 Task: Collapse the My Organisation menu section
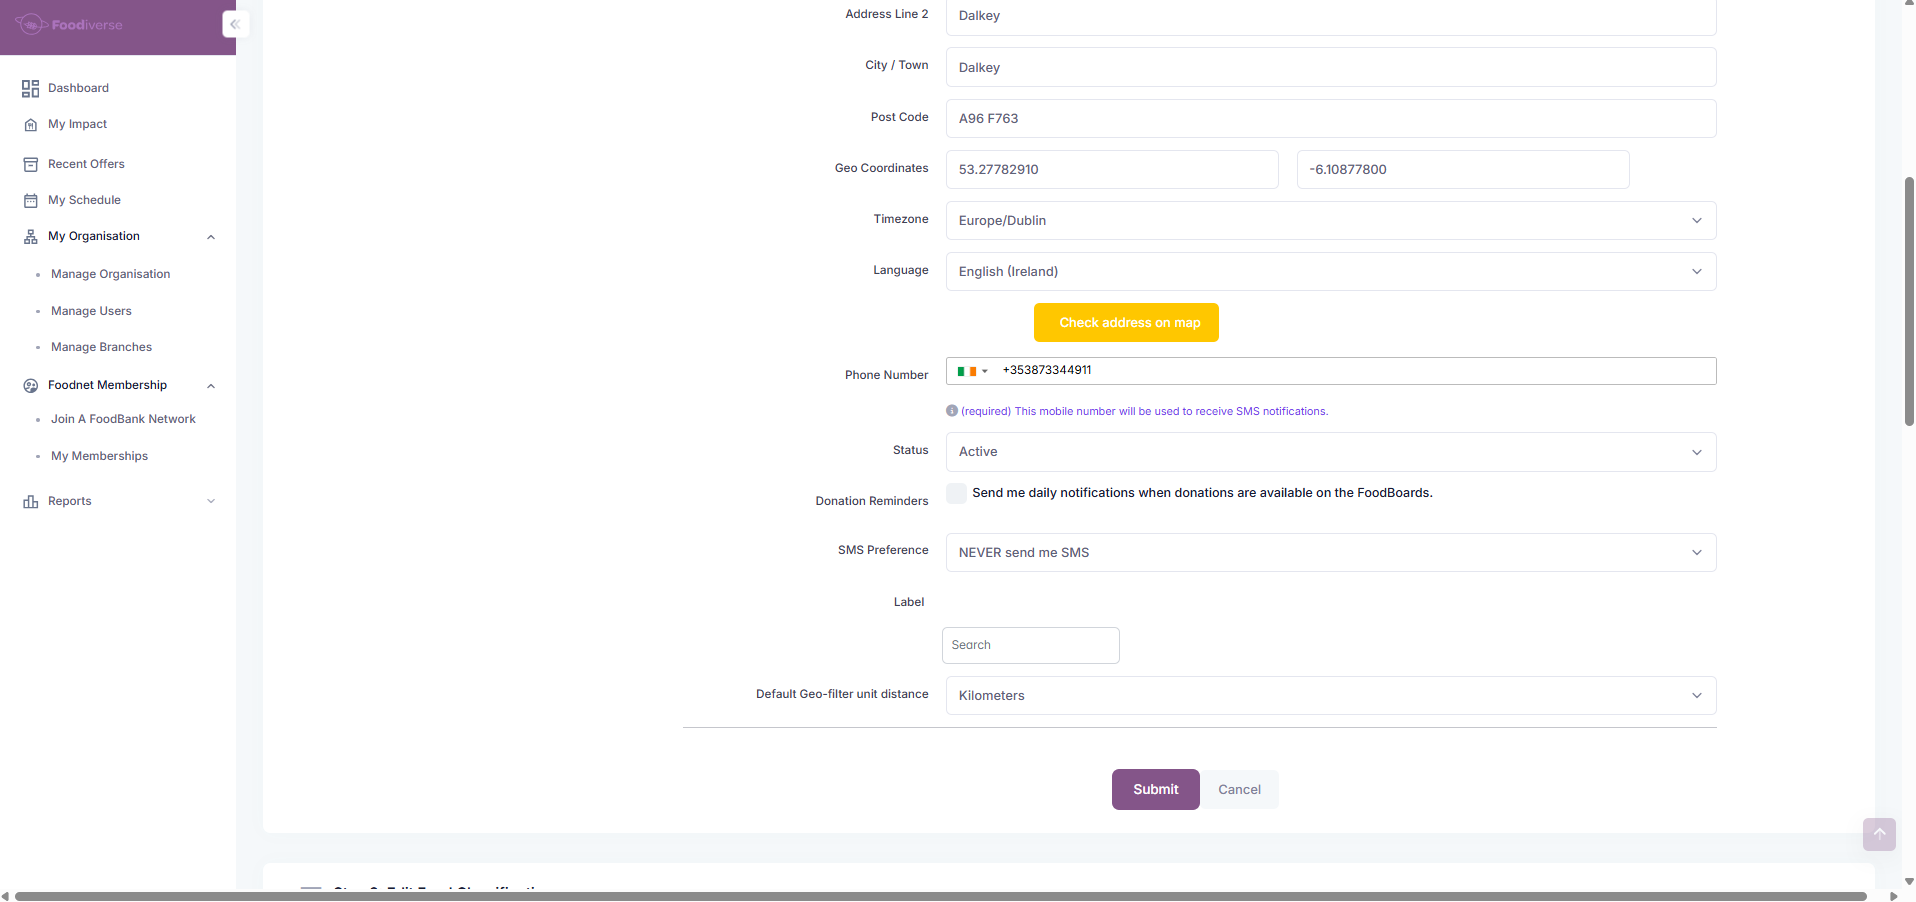211,237
